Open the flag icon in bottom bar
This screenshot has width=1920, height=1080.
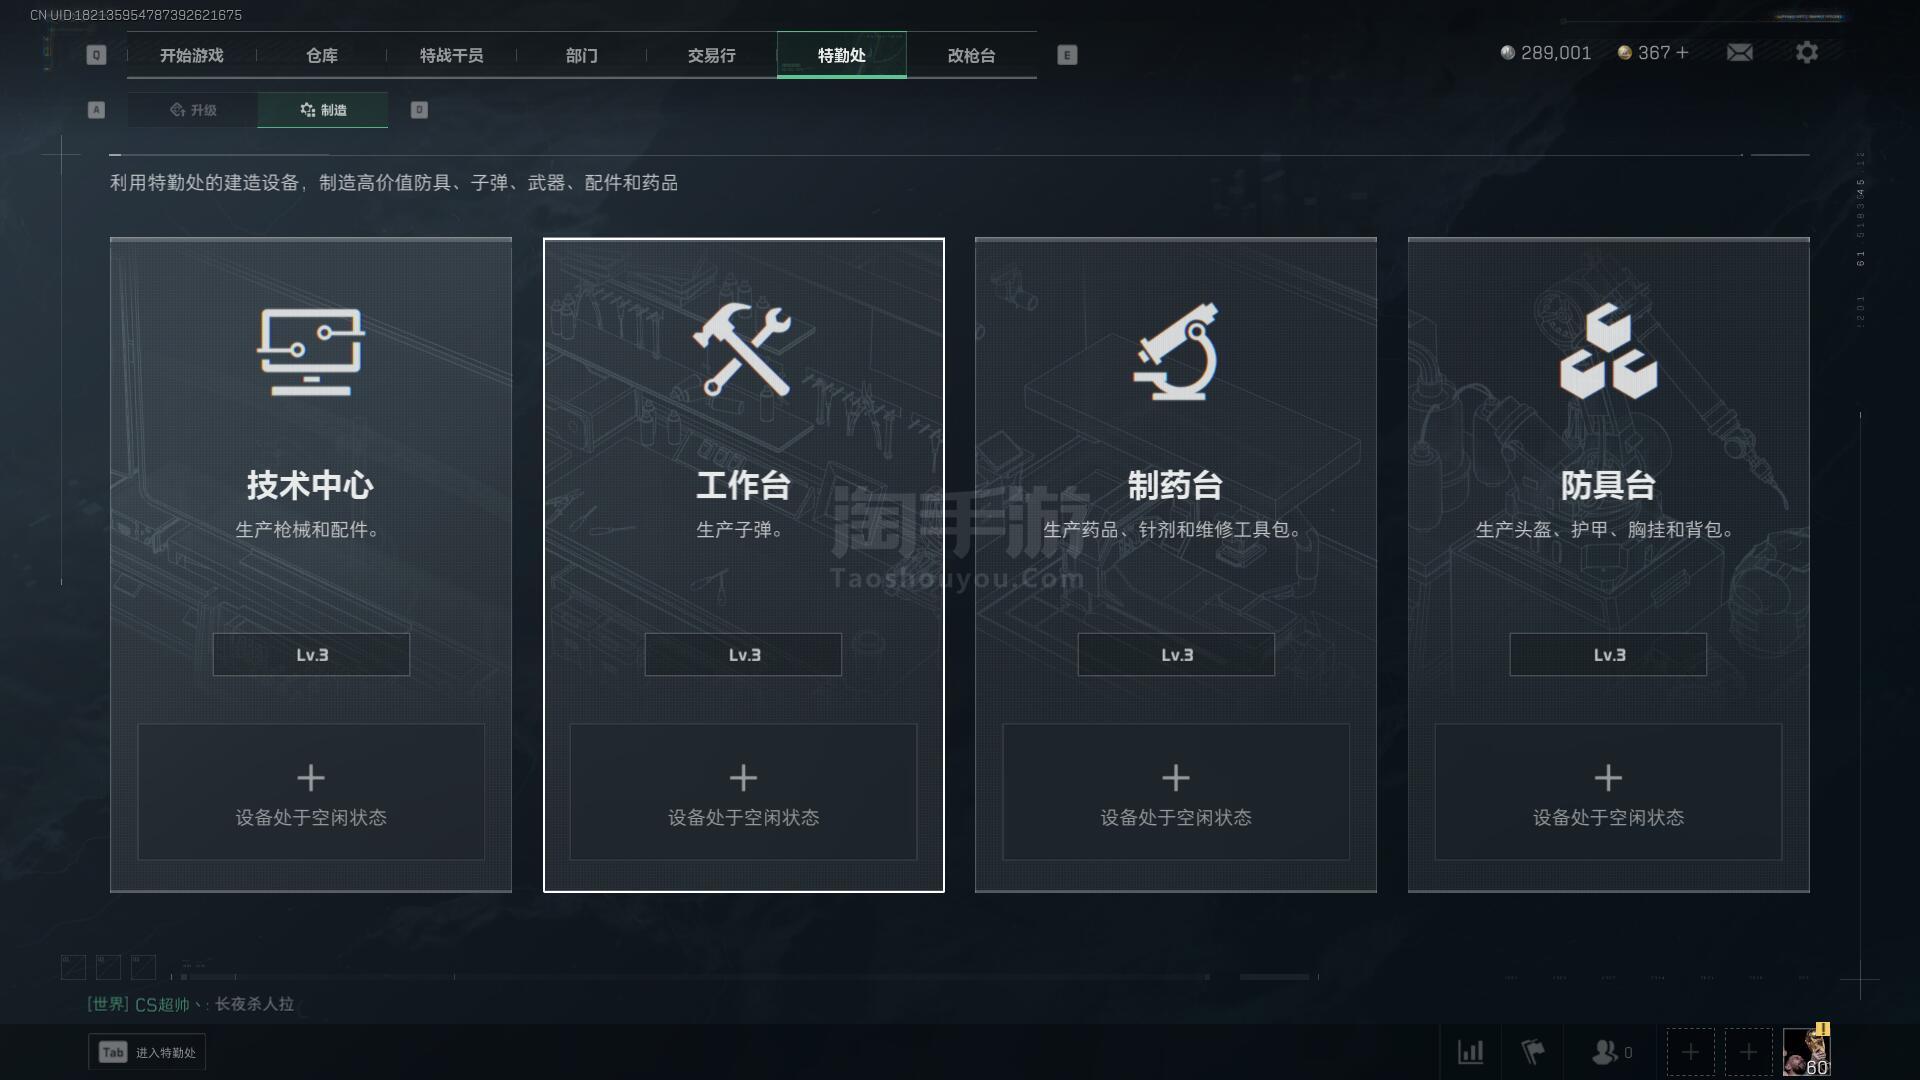[1532, 1052]
